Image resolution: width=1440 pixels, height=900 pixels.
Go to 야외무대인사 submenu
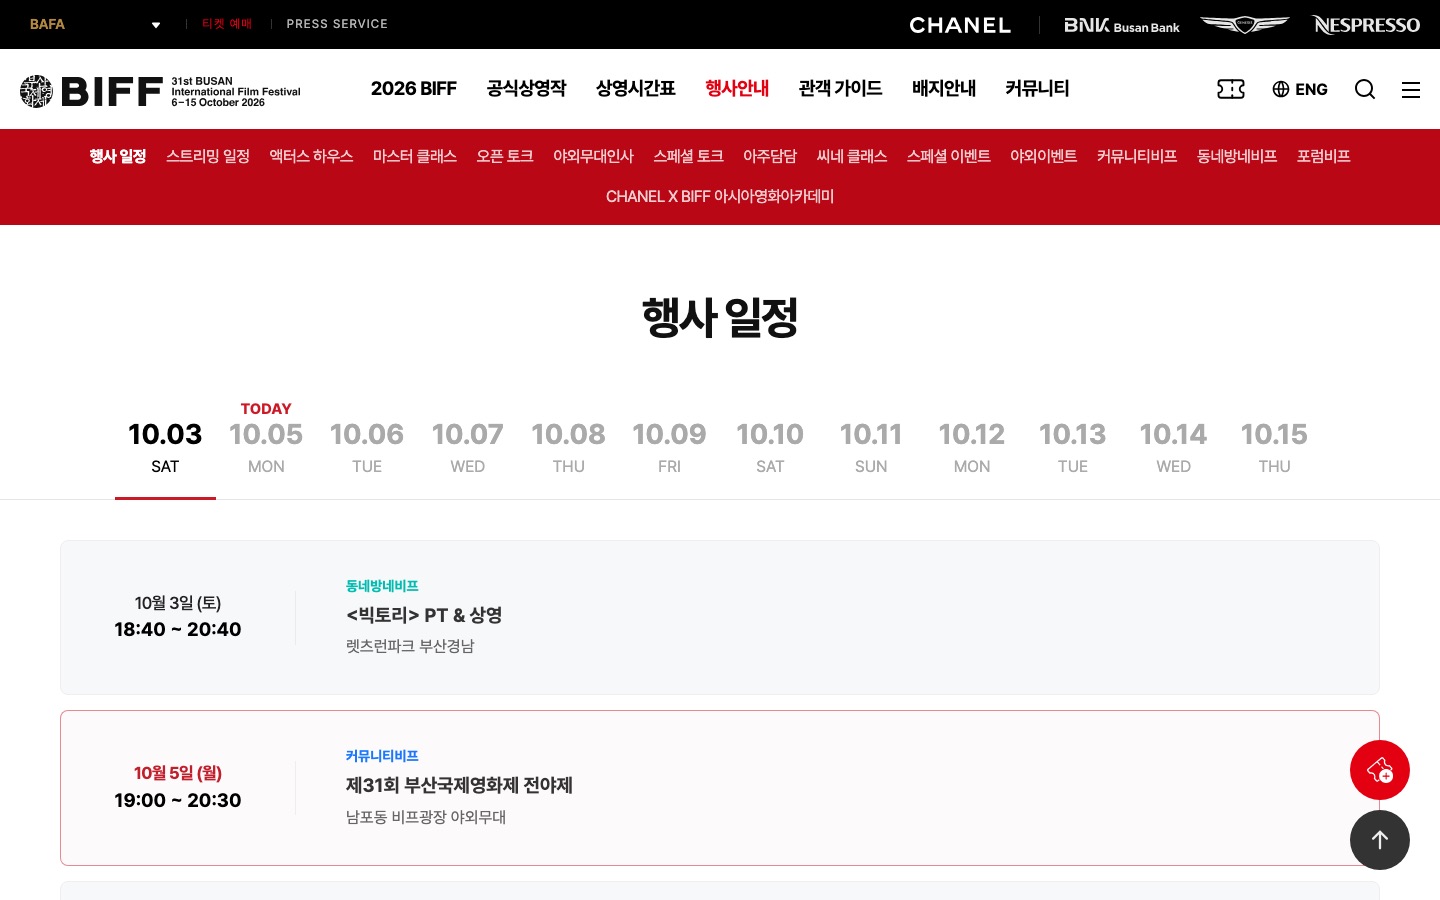coord(593,156)
